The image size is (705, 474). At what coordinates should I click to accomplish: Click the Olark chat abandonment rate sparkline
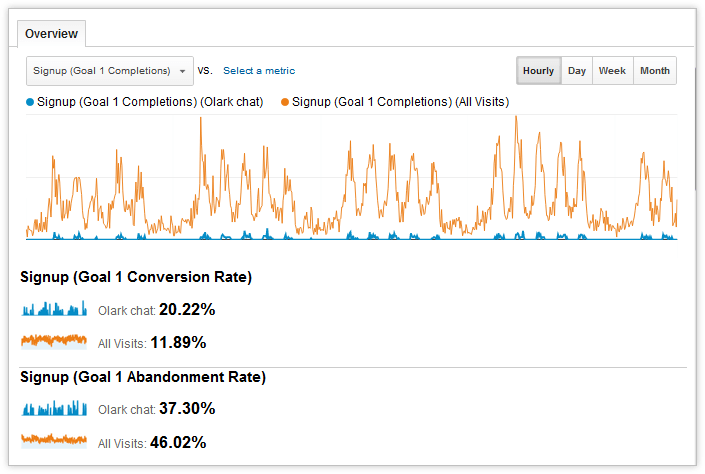click(x=55, y=408)
